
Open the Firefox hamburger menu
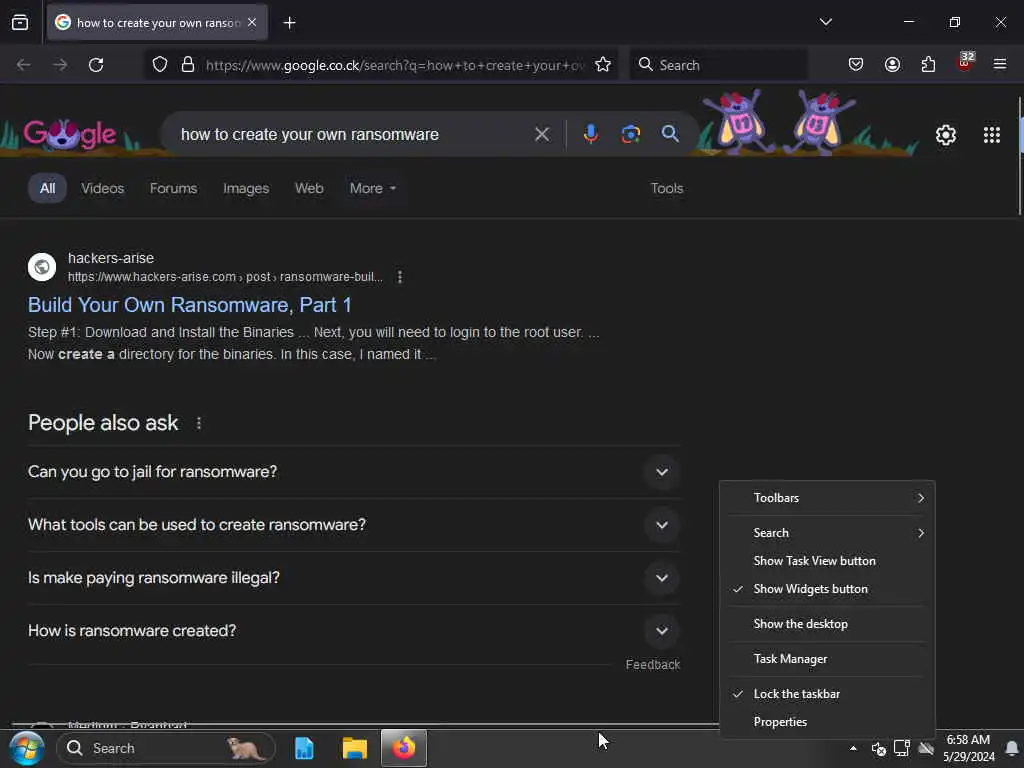[x=1000, y=64]
